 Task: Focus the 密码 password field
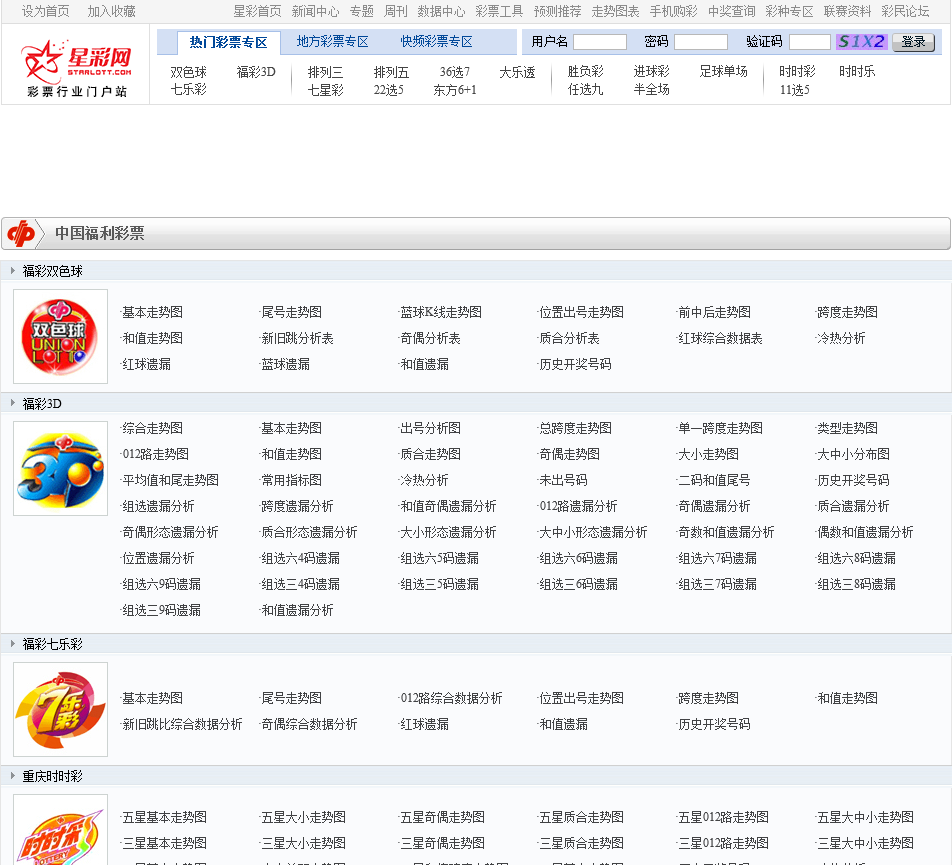tap(701, 42)
